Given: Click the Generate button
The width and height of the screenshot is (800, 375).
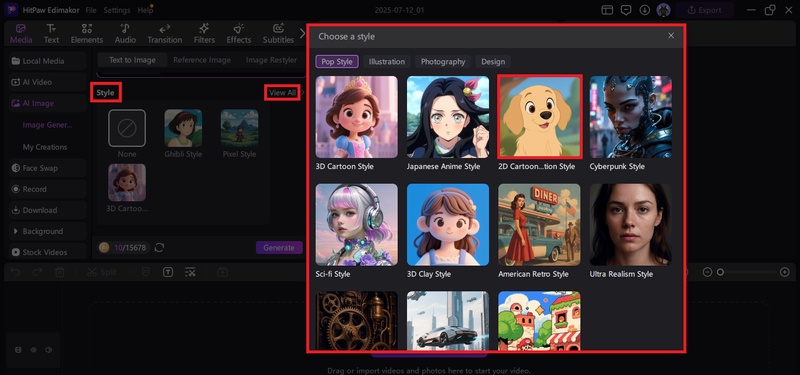Looking at the screenshot, I should pyautogui.click(x=279, y=247).
